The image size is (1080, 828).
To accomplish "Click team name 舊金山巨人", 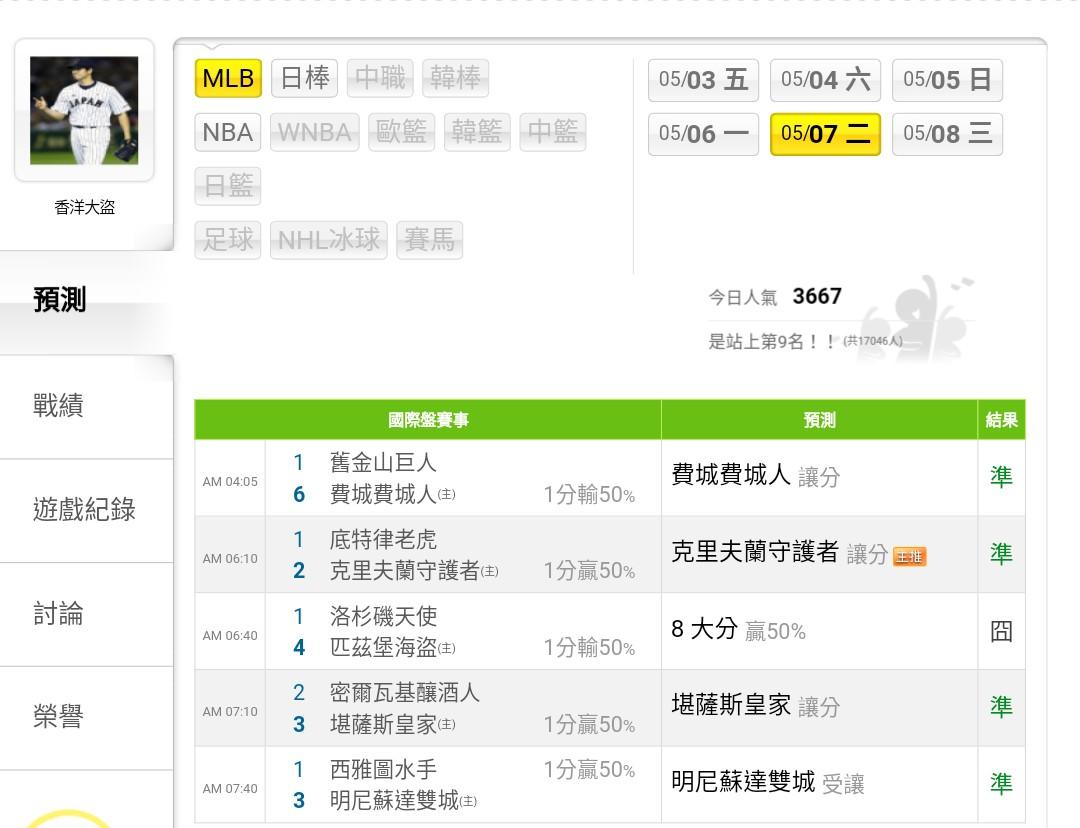I will point(383,462).
